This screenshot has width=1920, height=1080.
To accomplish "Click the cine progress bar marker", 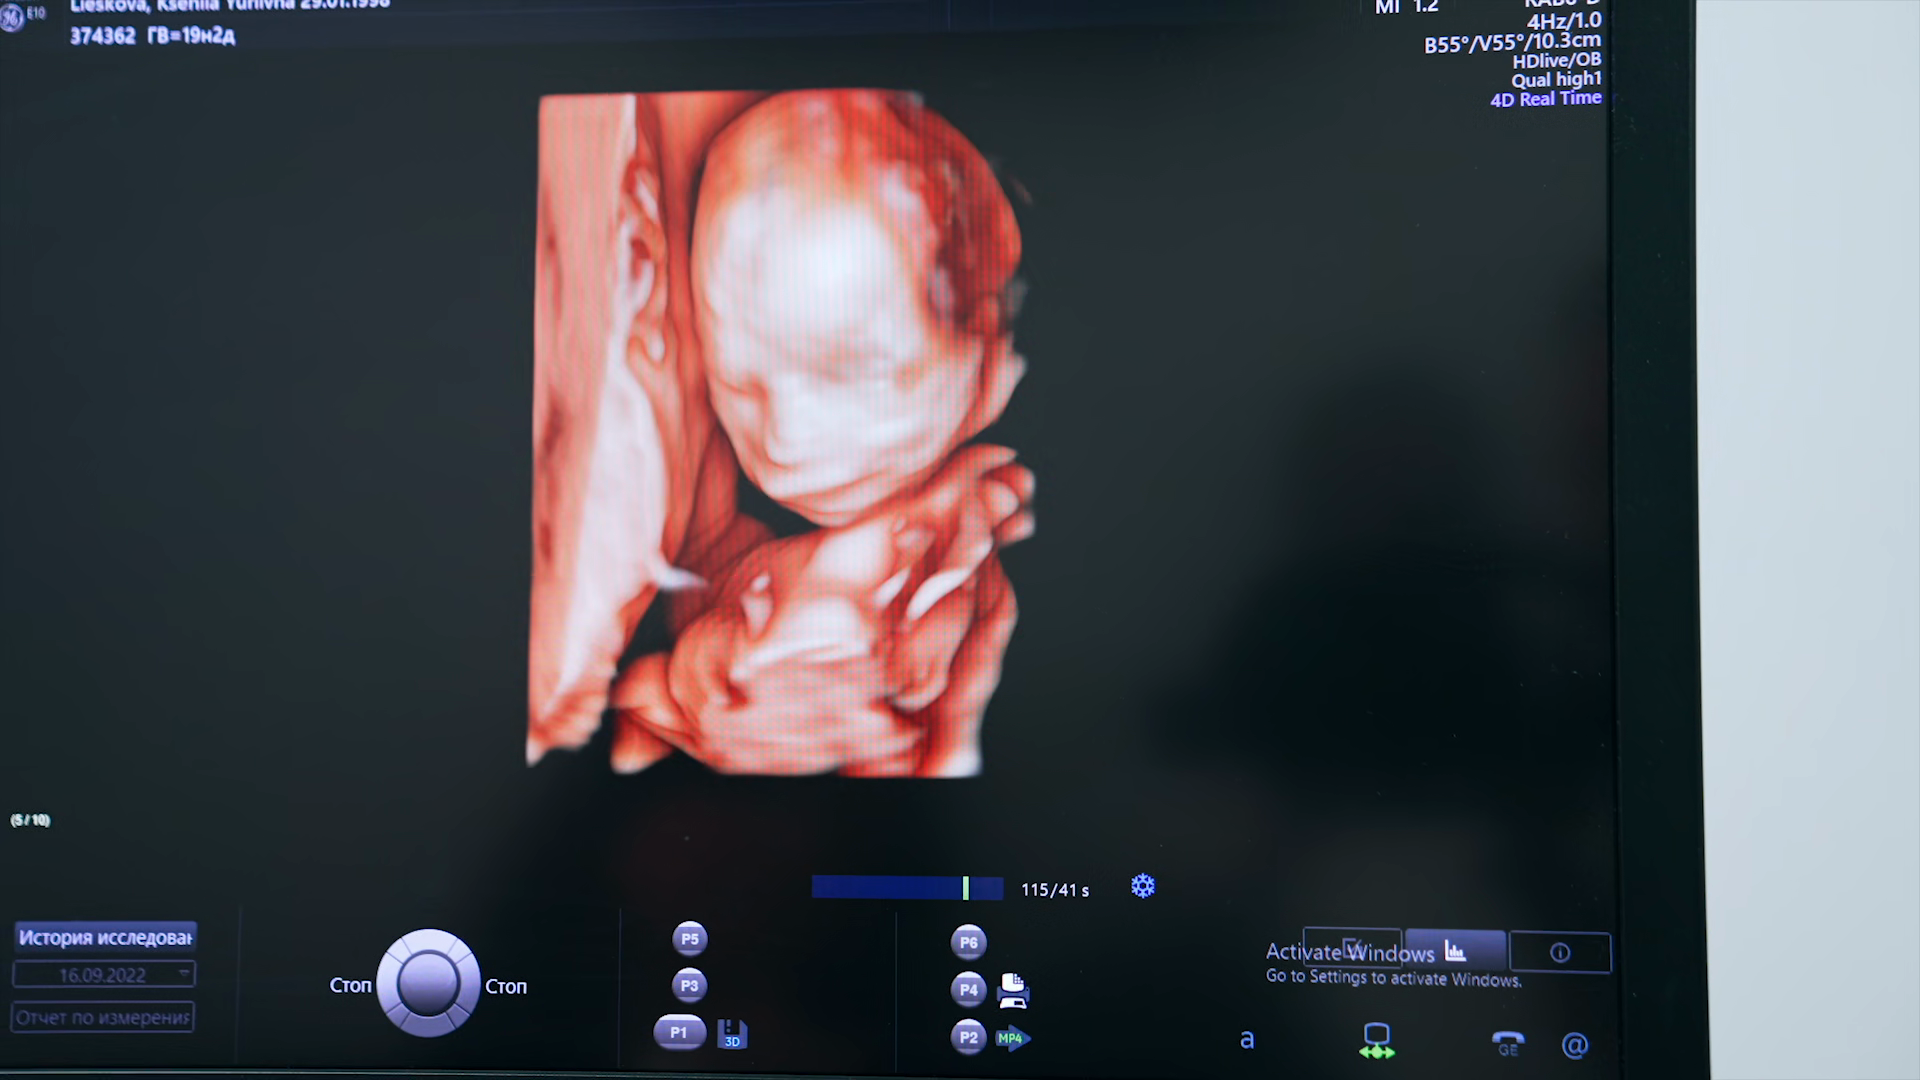I will coord(966,888).
